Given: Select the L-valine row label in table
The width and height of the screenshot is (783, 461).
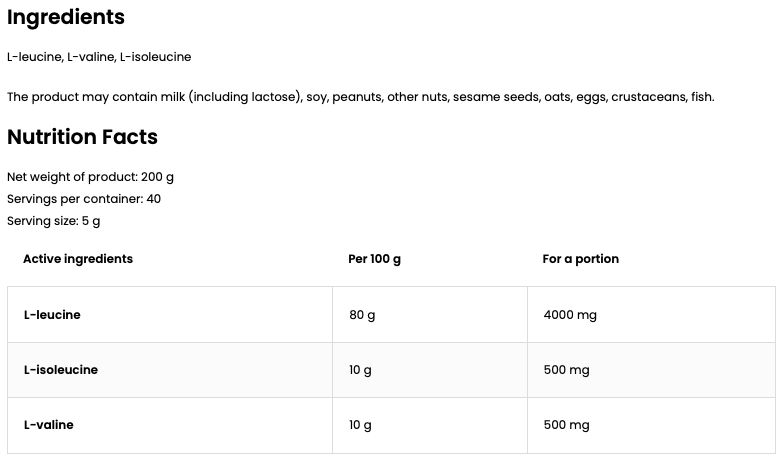Looking at the screenshot, I should pyautogui.click(x=49, y=425).
